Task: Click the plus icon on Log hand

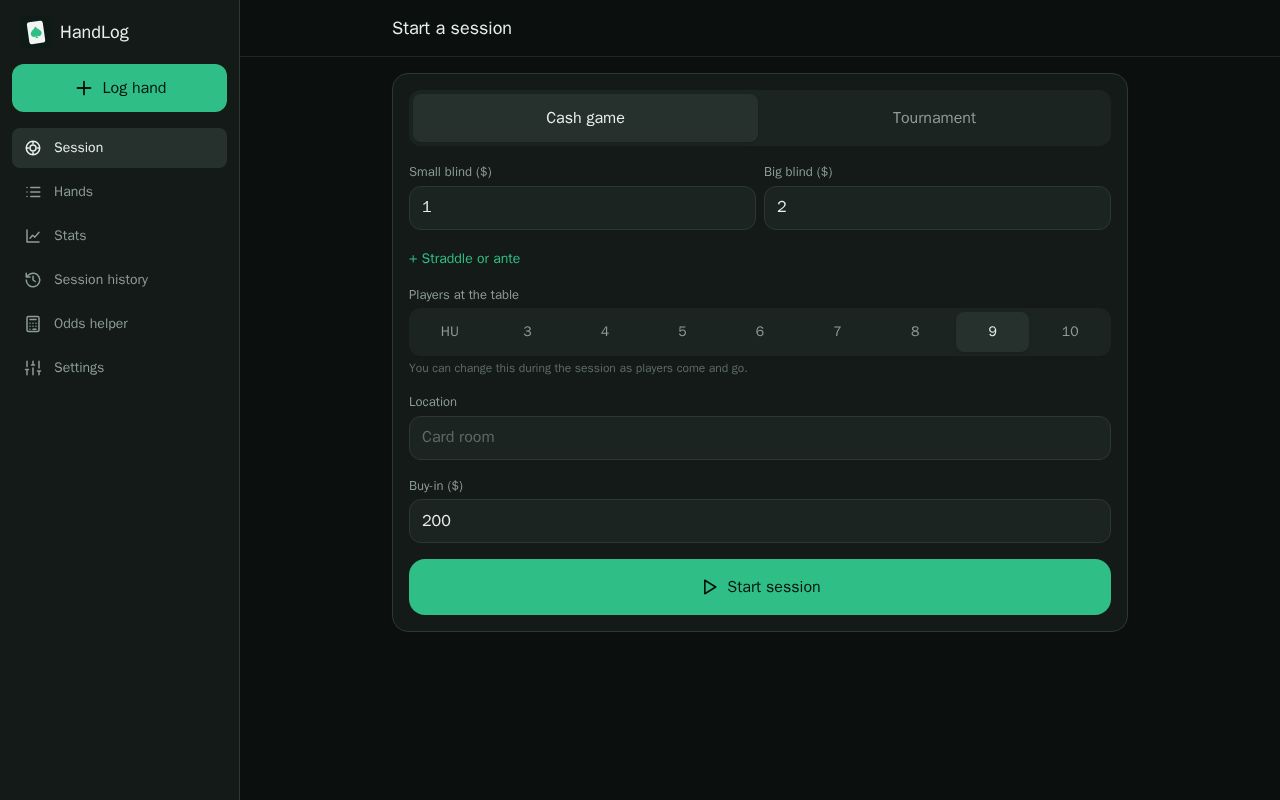Action: (x=84, y=88)
